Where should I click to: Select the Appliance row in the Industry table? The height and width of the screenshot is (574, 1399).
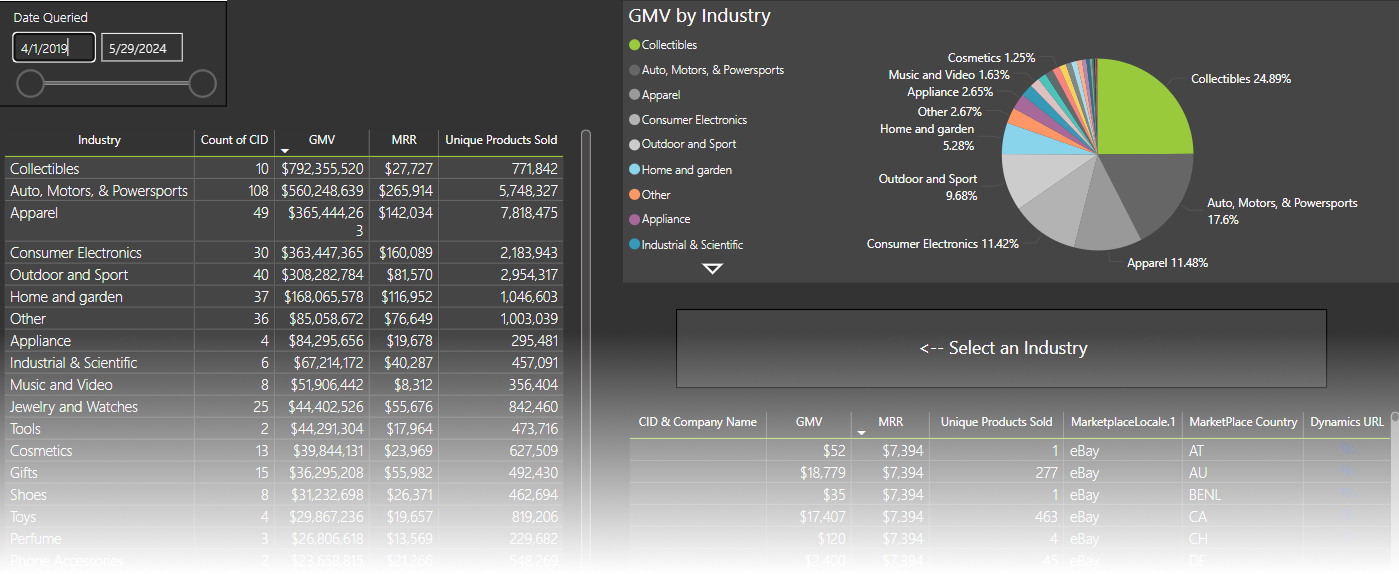click(x=285, y=341)
